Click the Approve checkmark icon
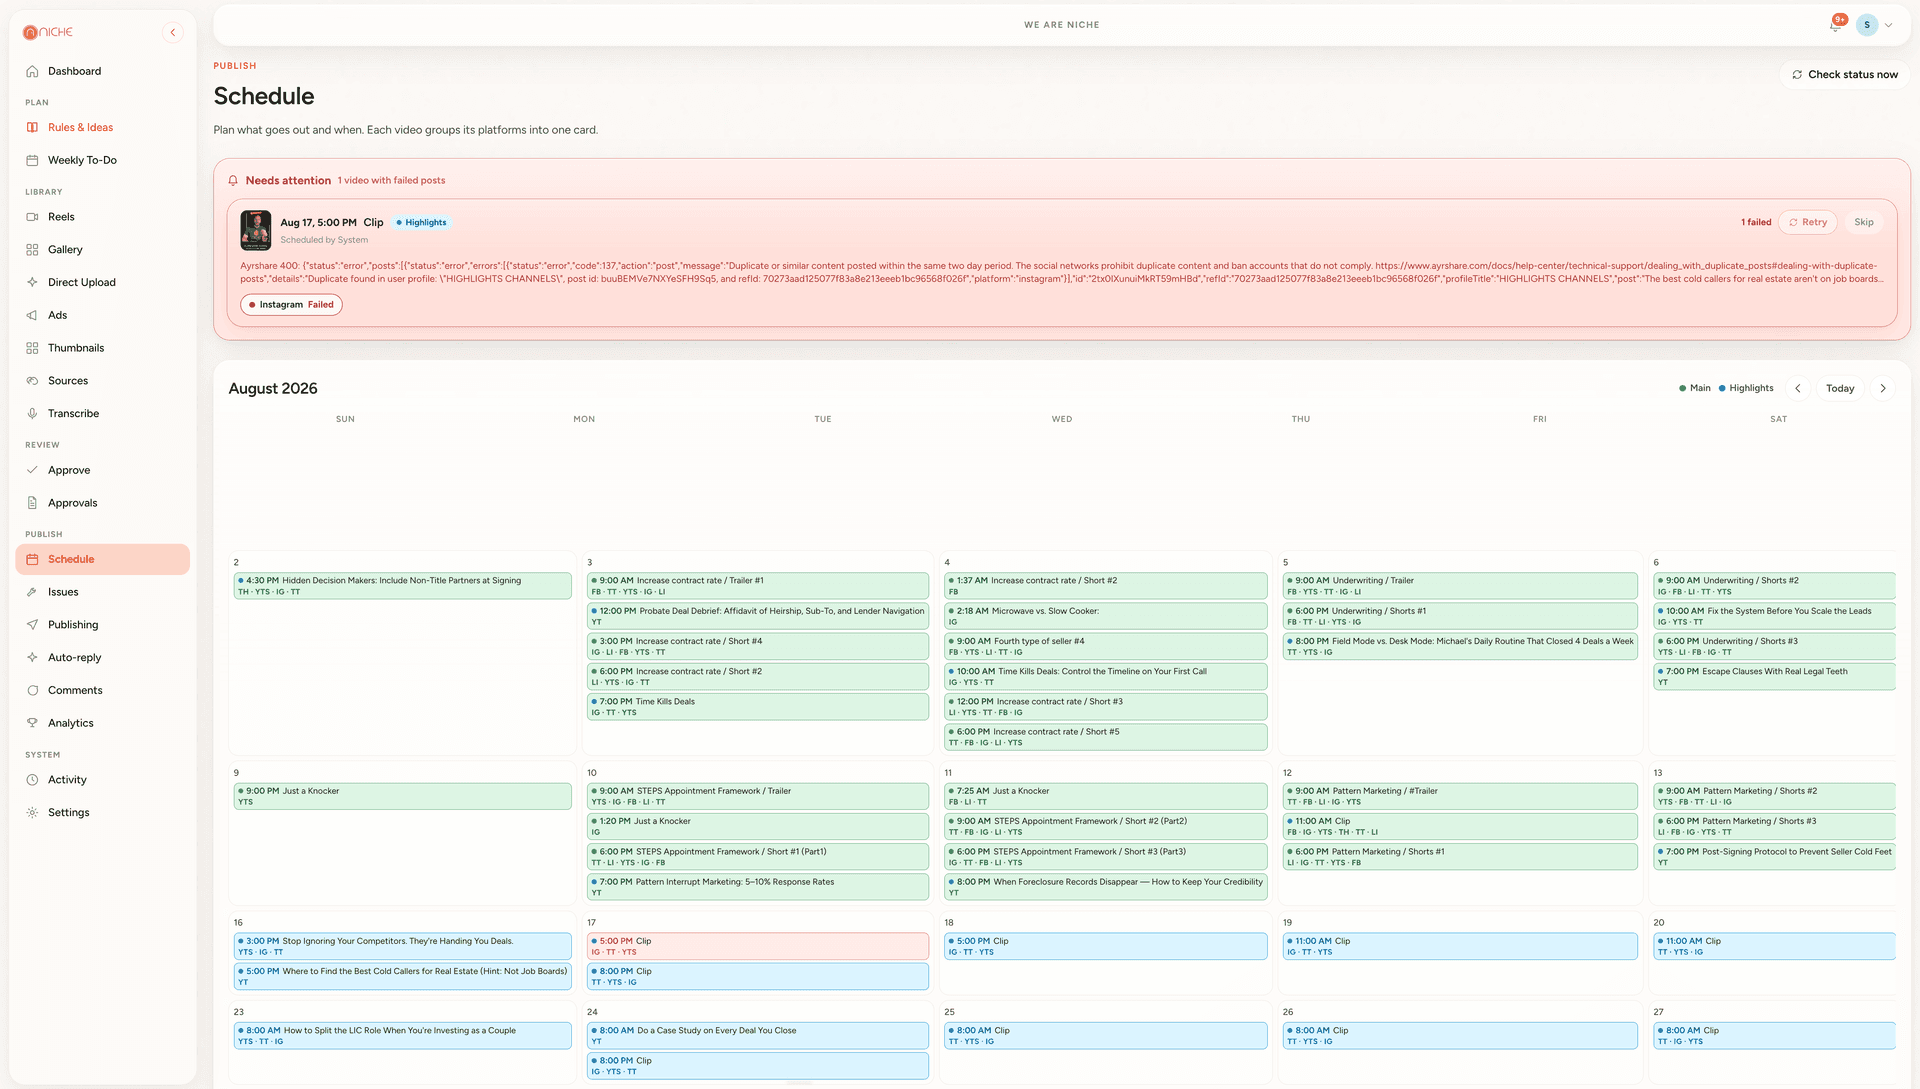The height and width of the screenshot is (1089, 1920). [32, 470]
